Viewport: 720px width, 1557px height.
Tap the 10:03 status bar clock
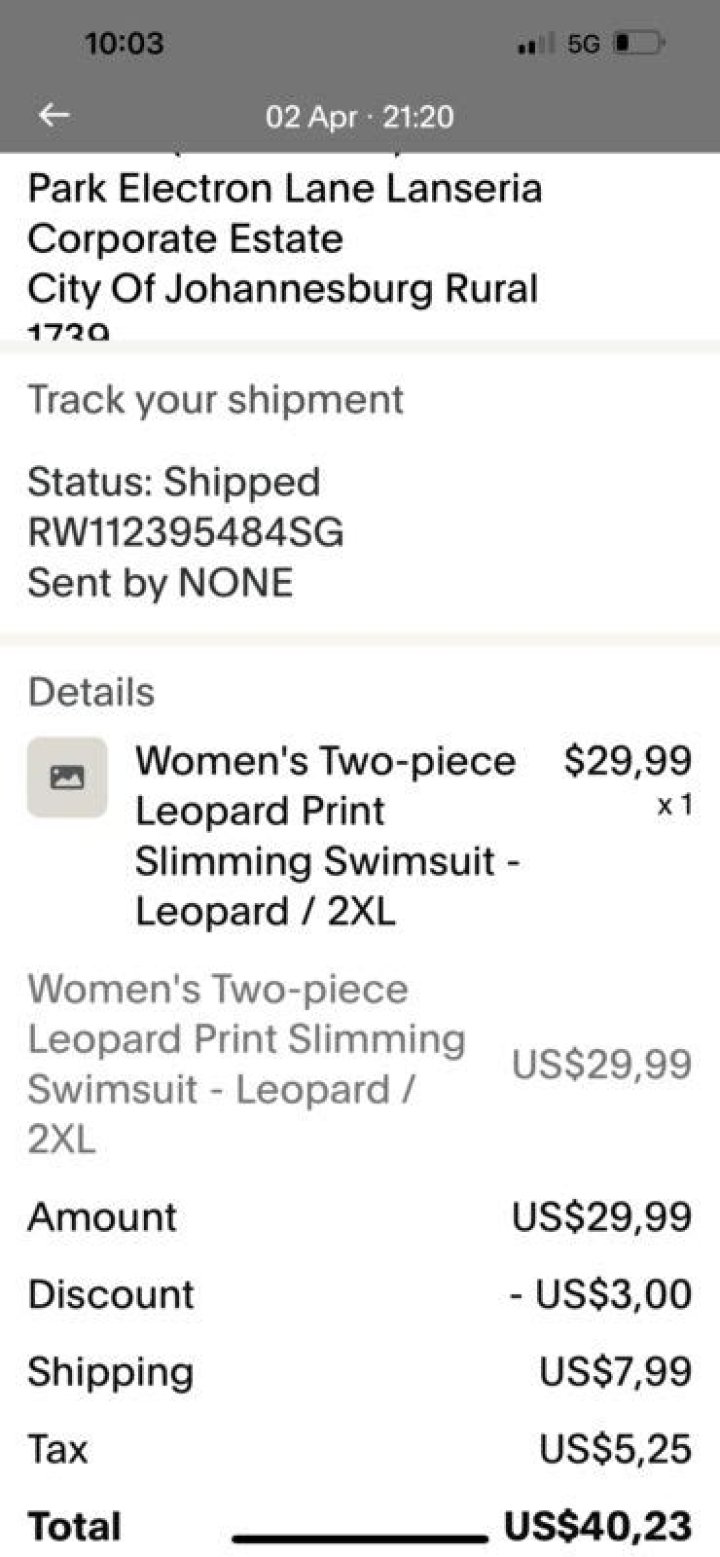pyautogui.click(x=124, y=44)
